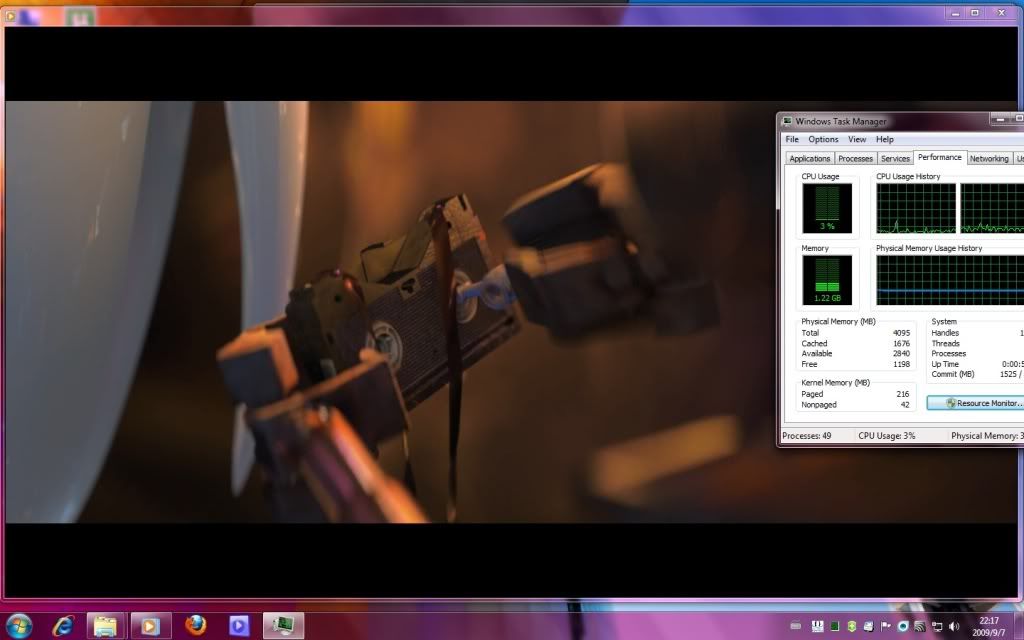Switch to the Applications tab

809,159
